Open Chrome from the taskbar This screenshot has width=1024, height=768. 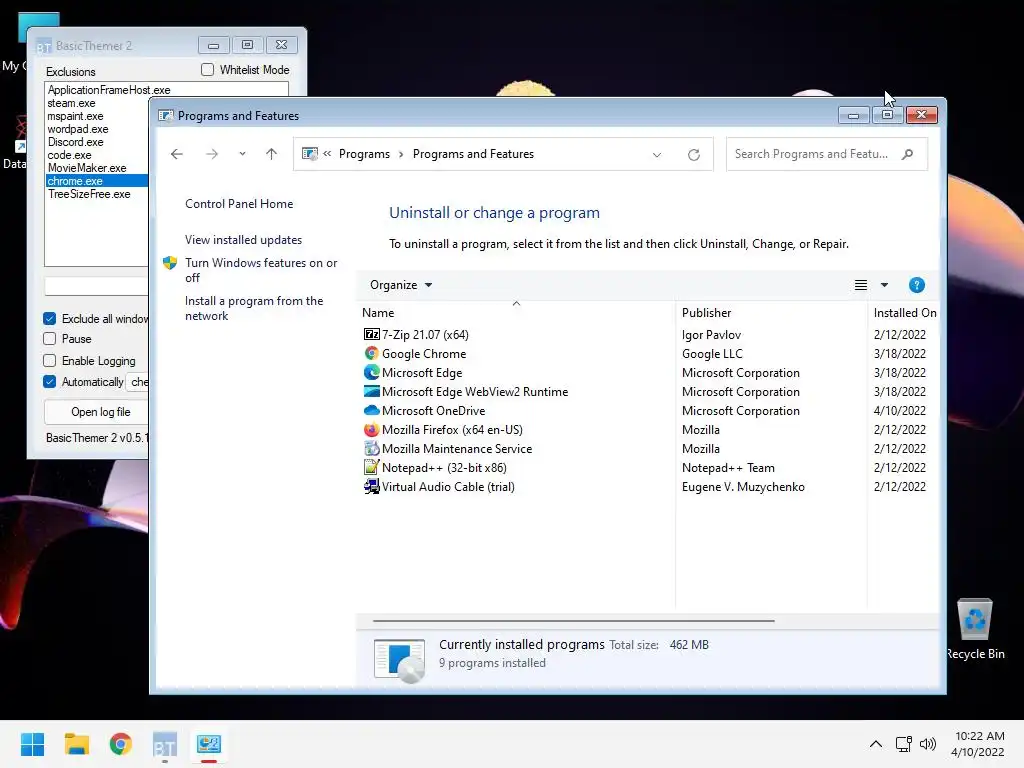120,744
